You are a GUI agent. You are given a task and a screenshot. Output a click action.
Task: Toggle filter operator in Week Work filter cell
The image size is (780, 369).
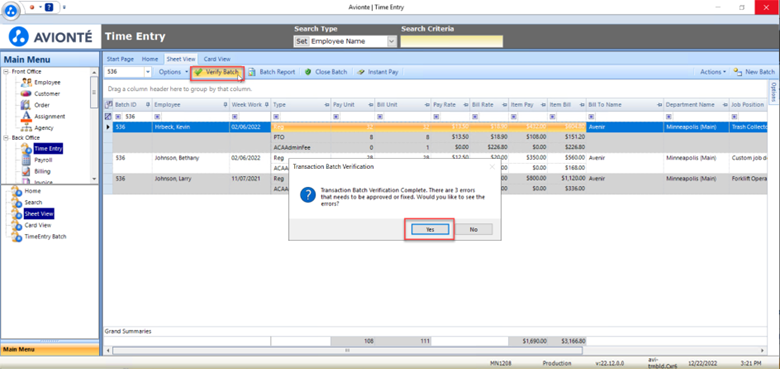tap(234, 116)
